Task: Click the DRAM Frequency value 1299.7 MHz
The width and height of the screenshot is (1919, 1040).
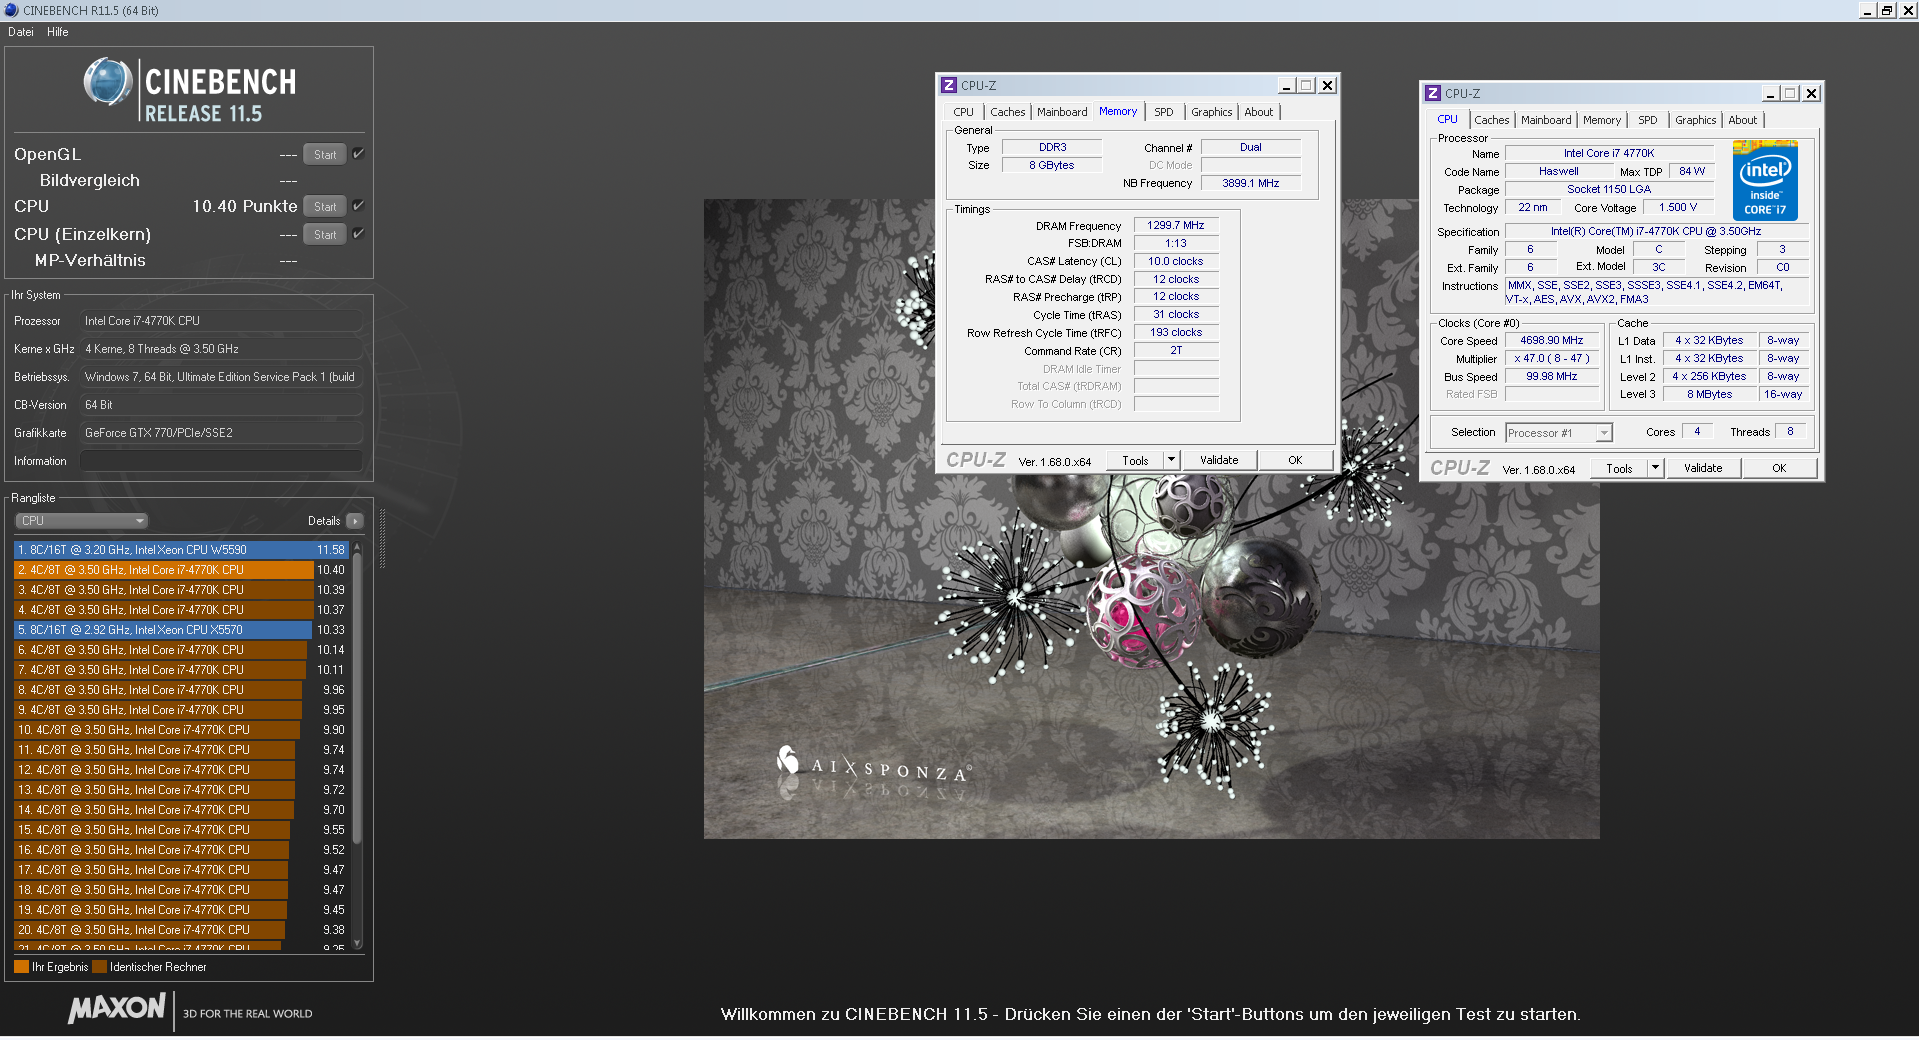Action: pyautogui.click(x=1175, y=226)
